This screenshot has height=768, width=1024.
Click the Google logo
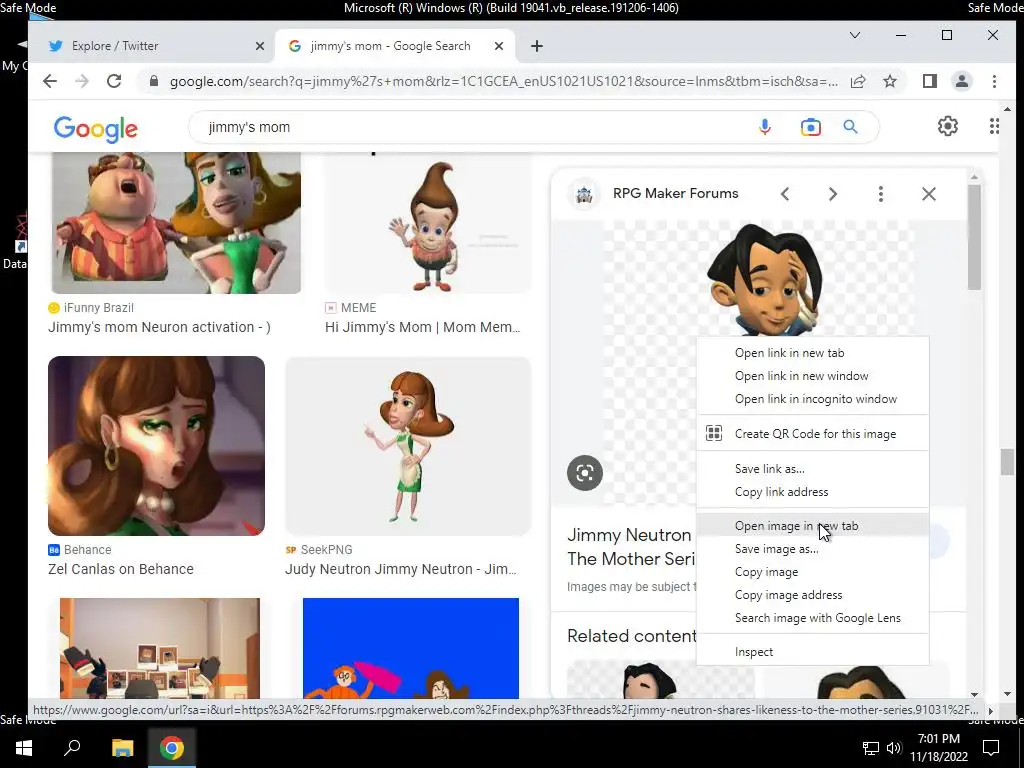click(x=95, y=129)
